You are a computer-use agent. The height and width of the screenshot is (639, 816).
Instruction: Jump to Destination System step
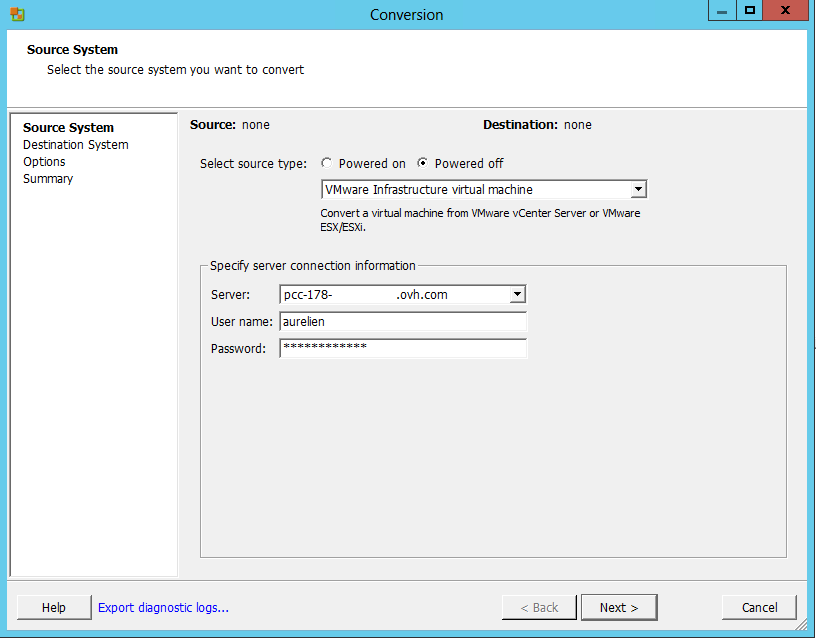point(76,145)
